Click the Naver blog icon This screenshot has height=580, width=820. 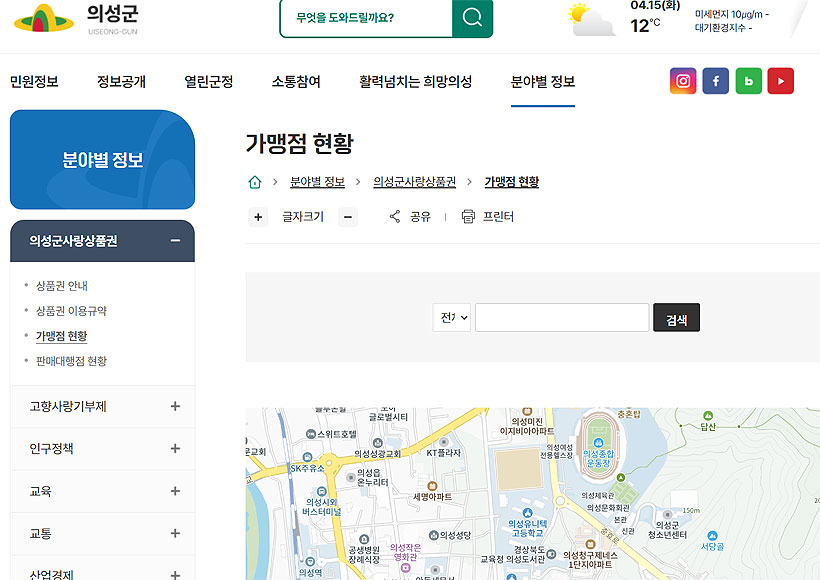tap(749, 80)
